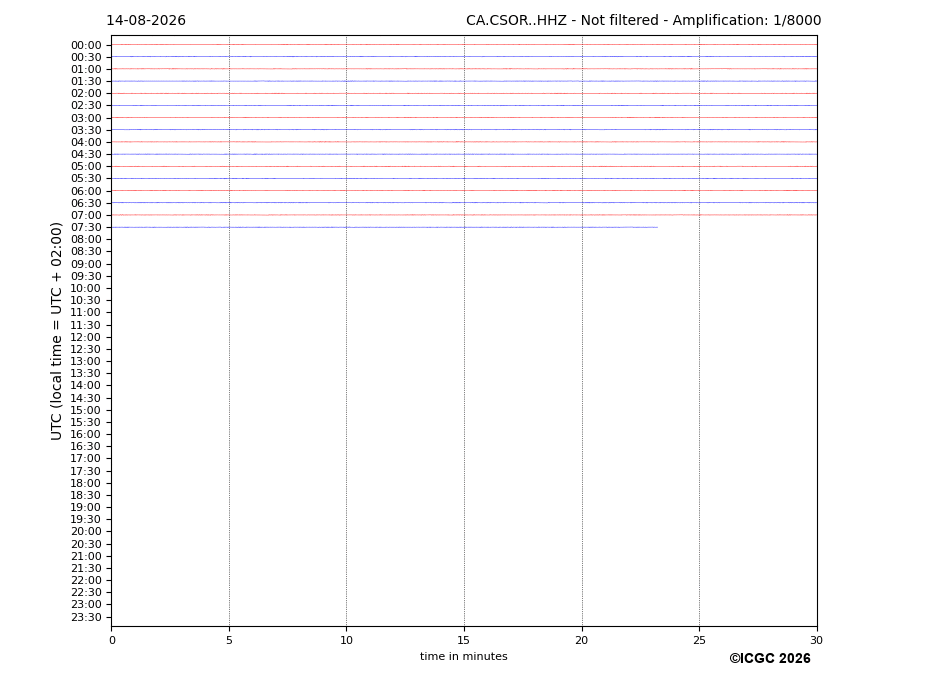Viewport: 927px width, 696px height.
Task: Click the 03:00 time row label
Action: (86, 118)
